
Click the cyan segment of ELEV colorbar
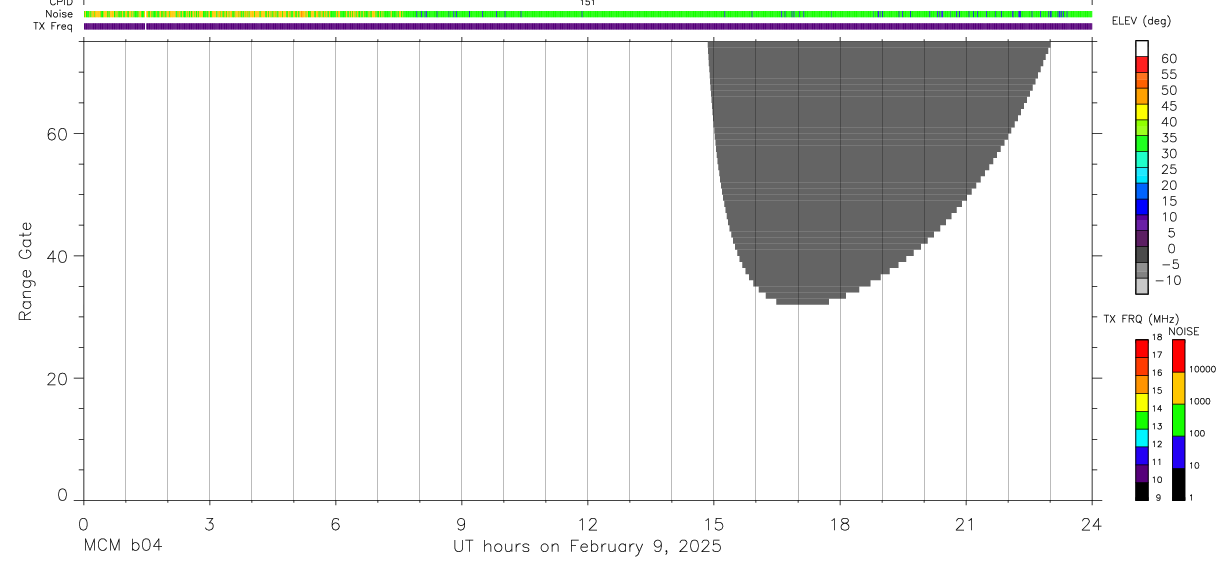click(x=1142, y=174)
